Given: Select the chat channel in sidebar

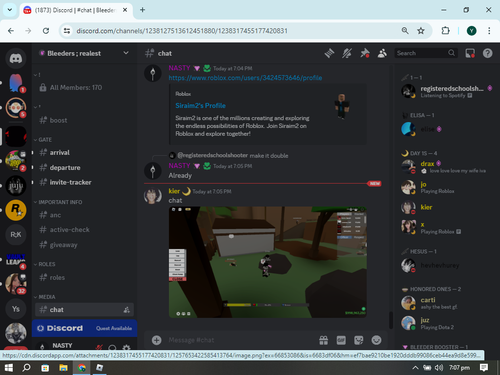Looking at the screenshot, I should (84, 310).
